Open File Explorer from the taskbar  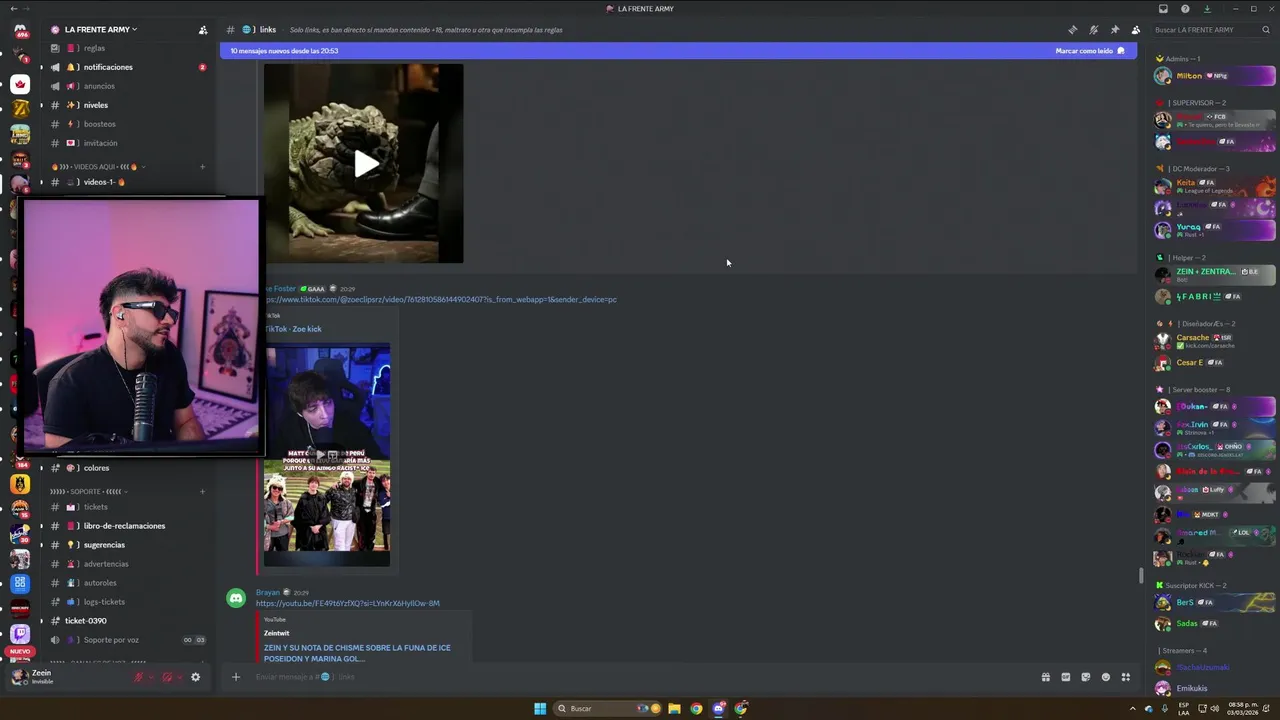pyautogui.click(x=674, y=709)
